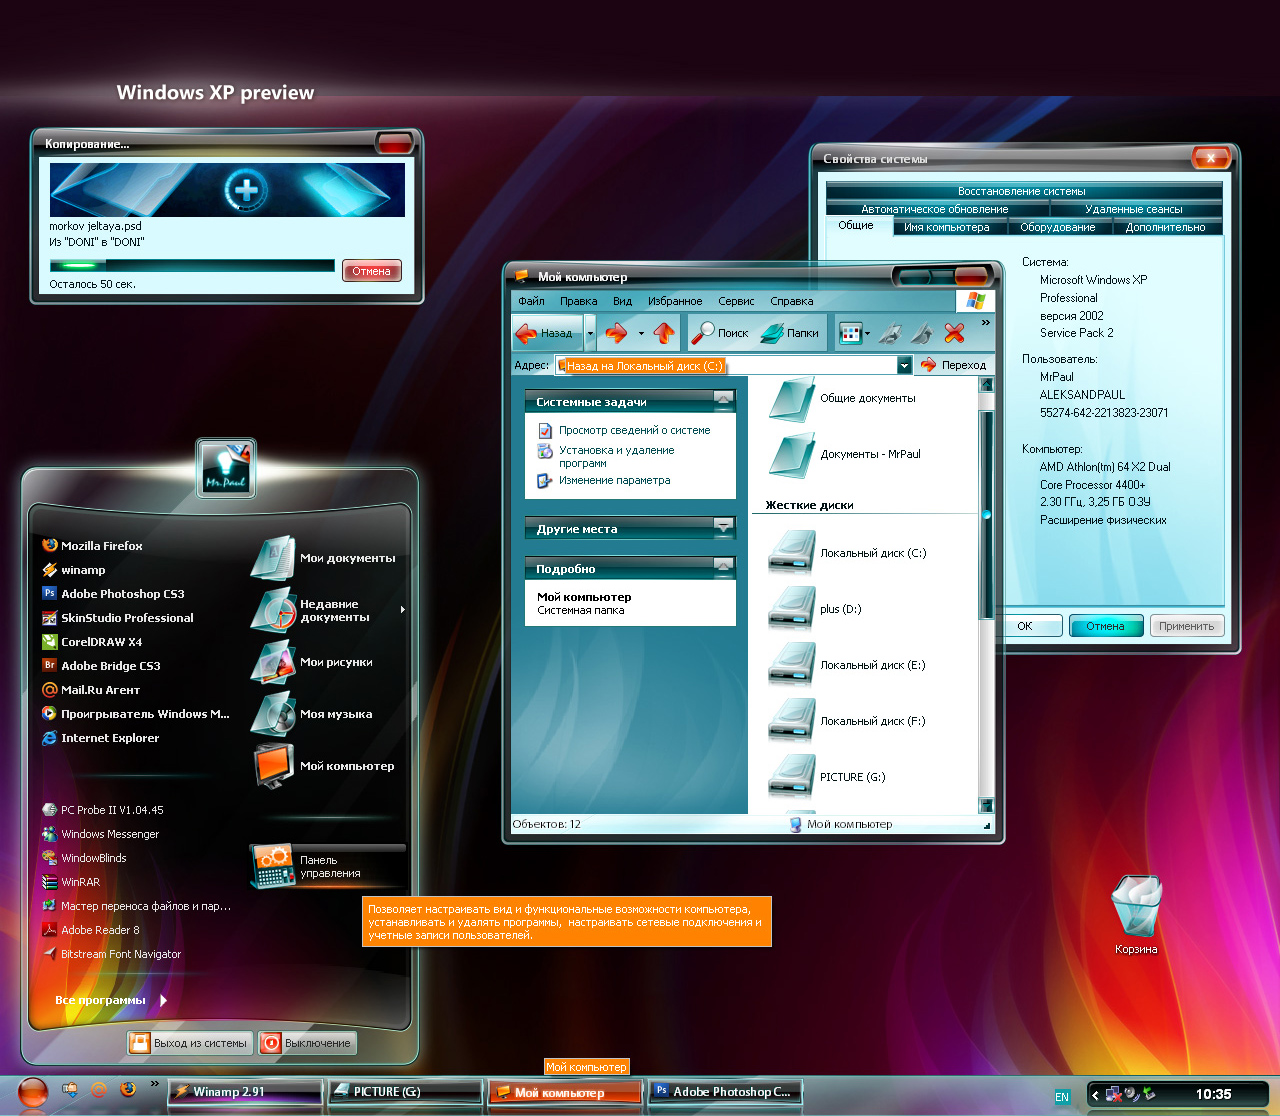This screenshot has width=1280, height=1116.
Task: Open dropdown arrow next to Назад button
Action: (x=590, y=333)
